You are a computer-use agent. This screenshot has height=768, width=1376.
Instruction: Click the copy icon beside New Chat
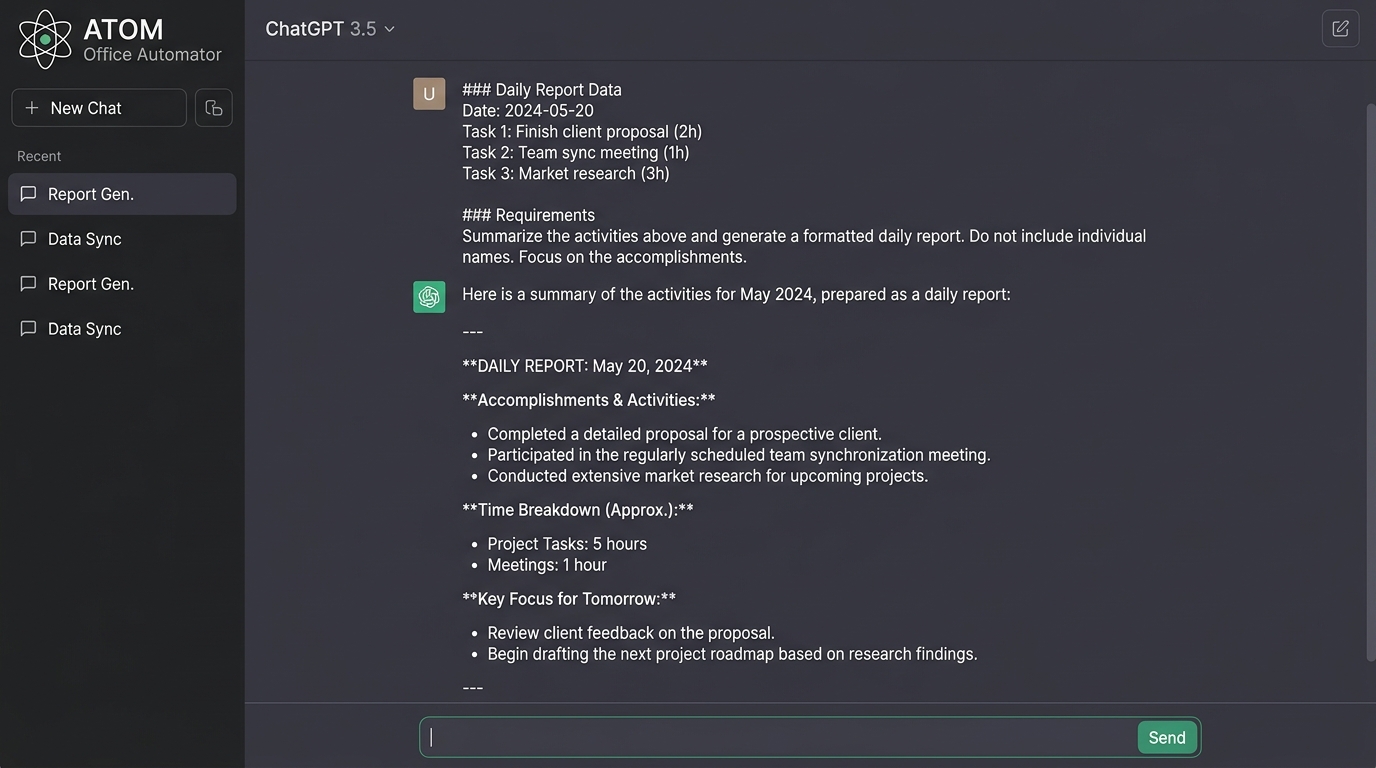coord(214,108)
